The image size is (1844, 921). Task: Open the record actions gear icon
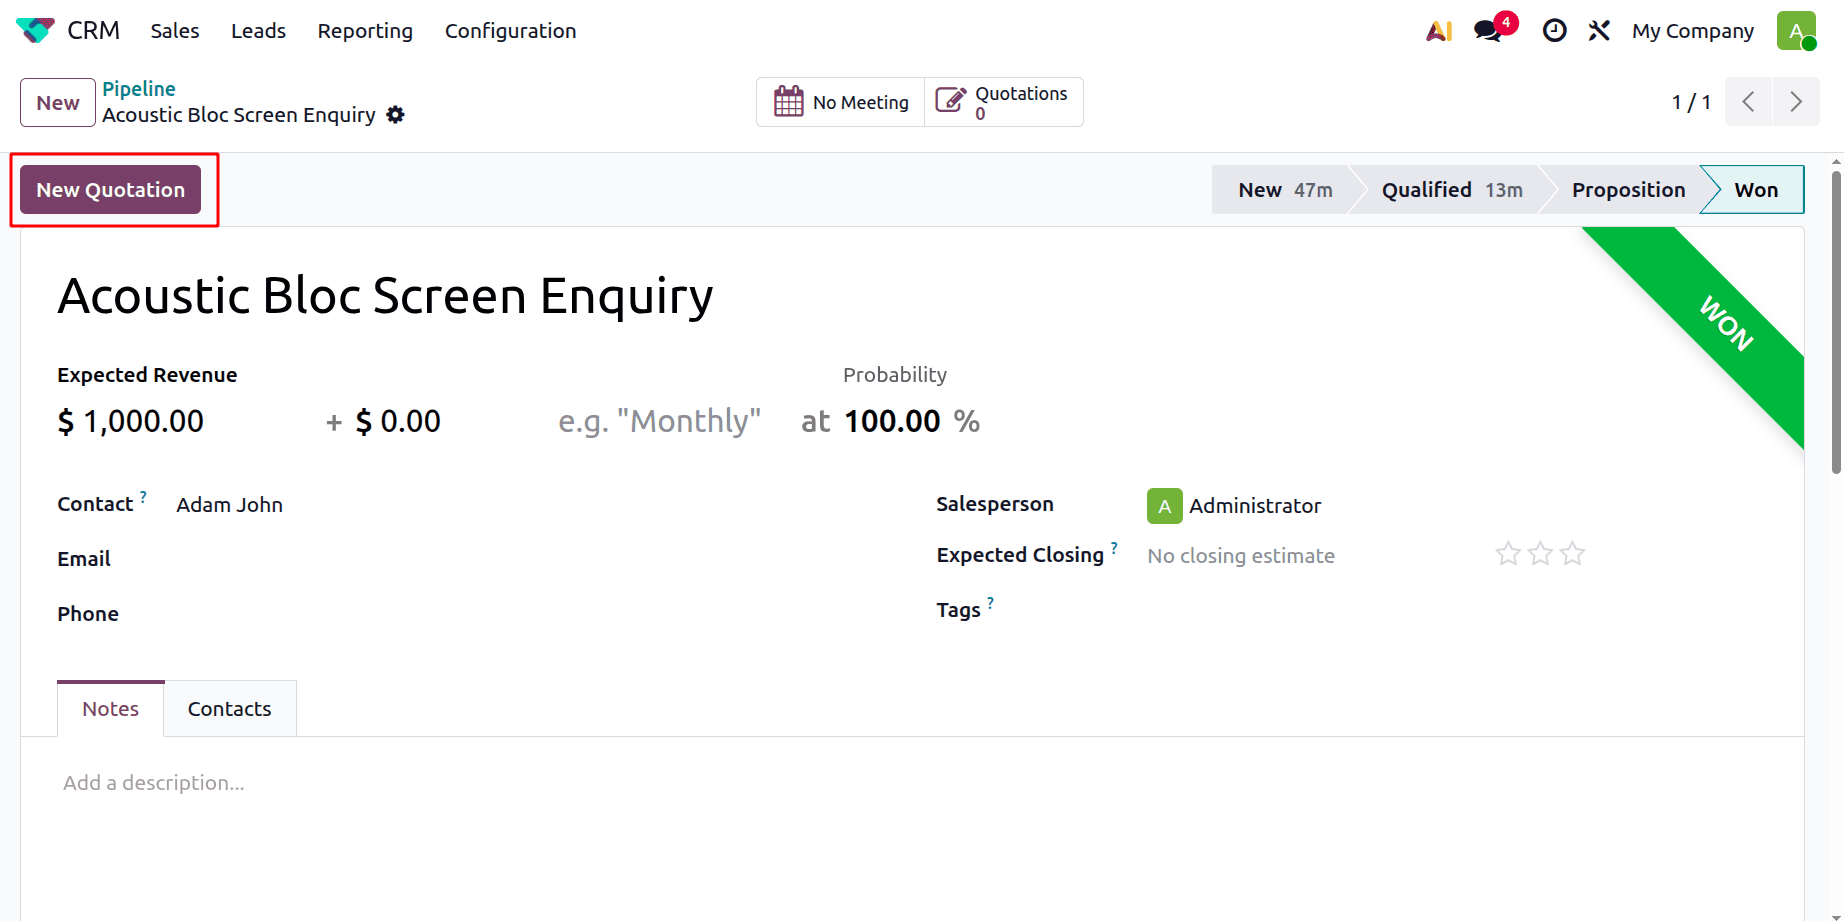pyautogui.click(x=396, y=115)
